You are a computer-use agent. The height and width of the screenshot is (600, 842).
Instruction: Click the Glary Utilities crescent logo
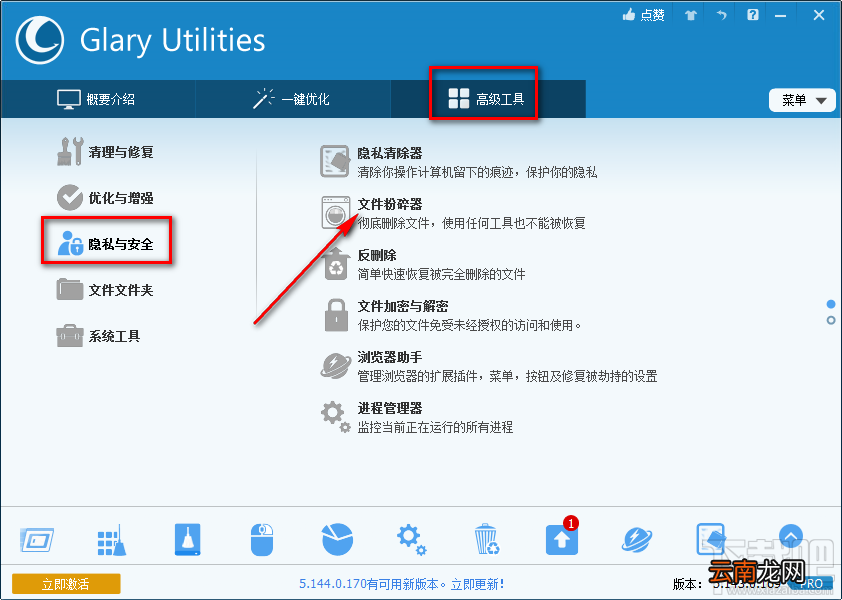(40, 40)
